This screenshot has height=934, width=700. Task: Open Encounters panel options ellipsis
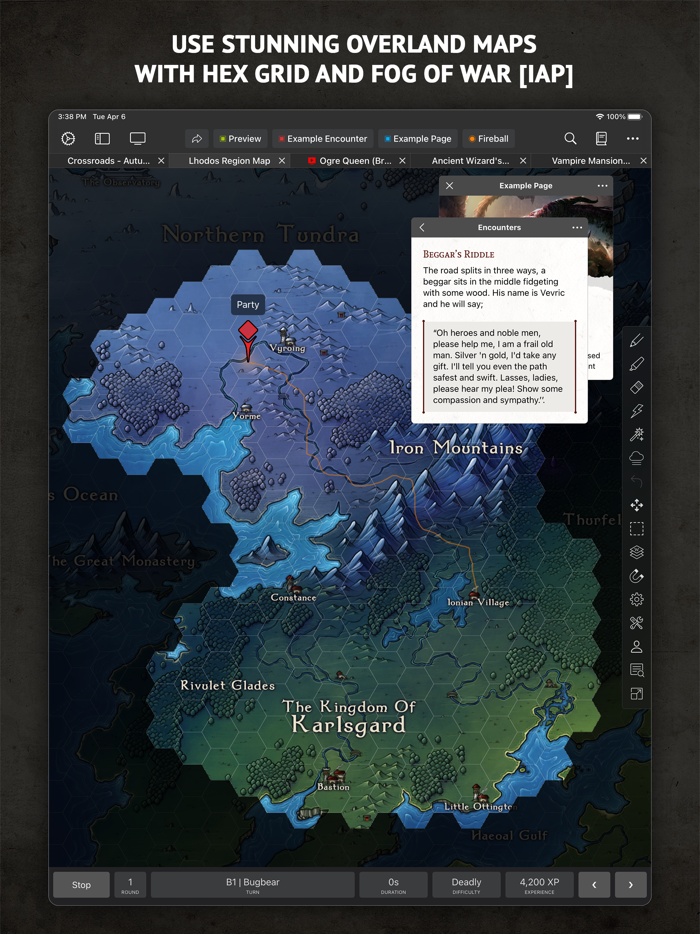pyautogui.click(x=577, y=228)
